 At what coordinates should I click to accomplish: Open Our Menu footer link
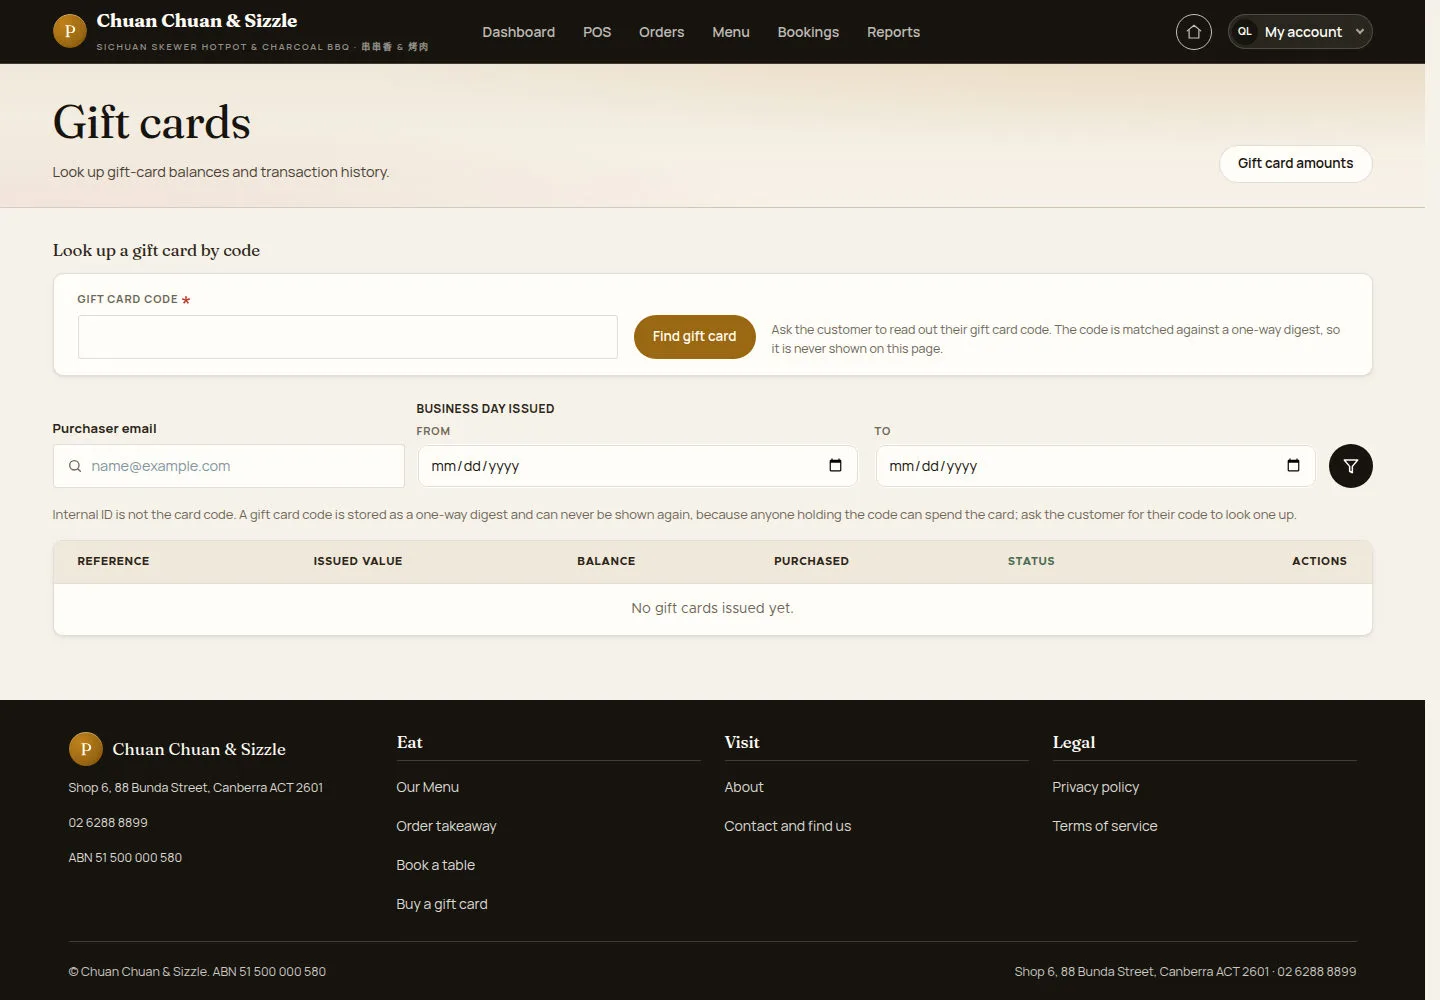(427, 787)
